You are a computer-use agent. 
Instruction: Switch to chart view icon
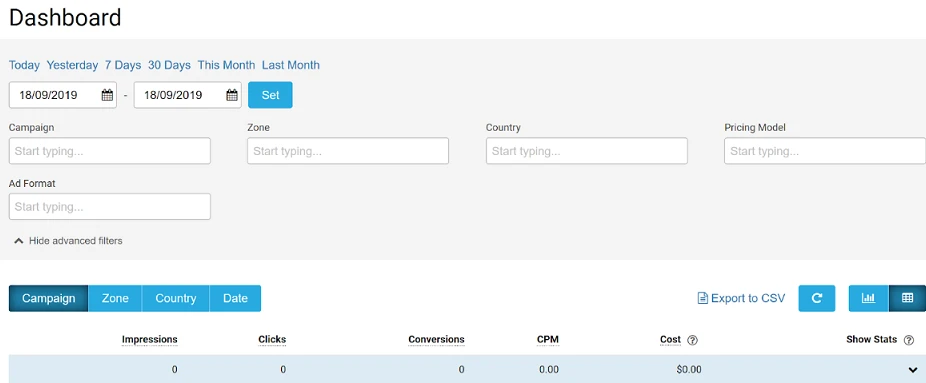(x=869, y=298)
